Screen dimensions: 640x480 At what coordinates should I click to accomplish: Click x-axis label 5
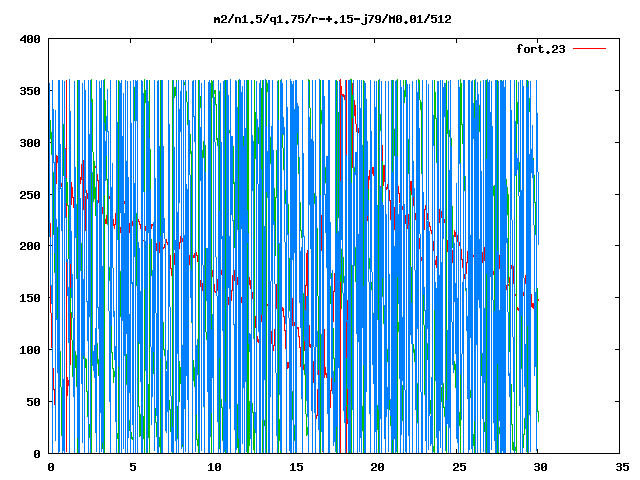[133, 467]
